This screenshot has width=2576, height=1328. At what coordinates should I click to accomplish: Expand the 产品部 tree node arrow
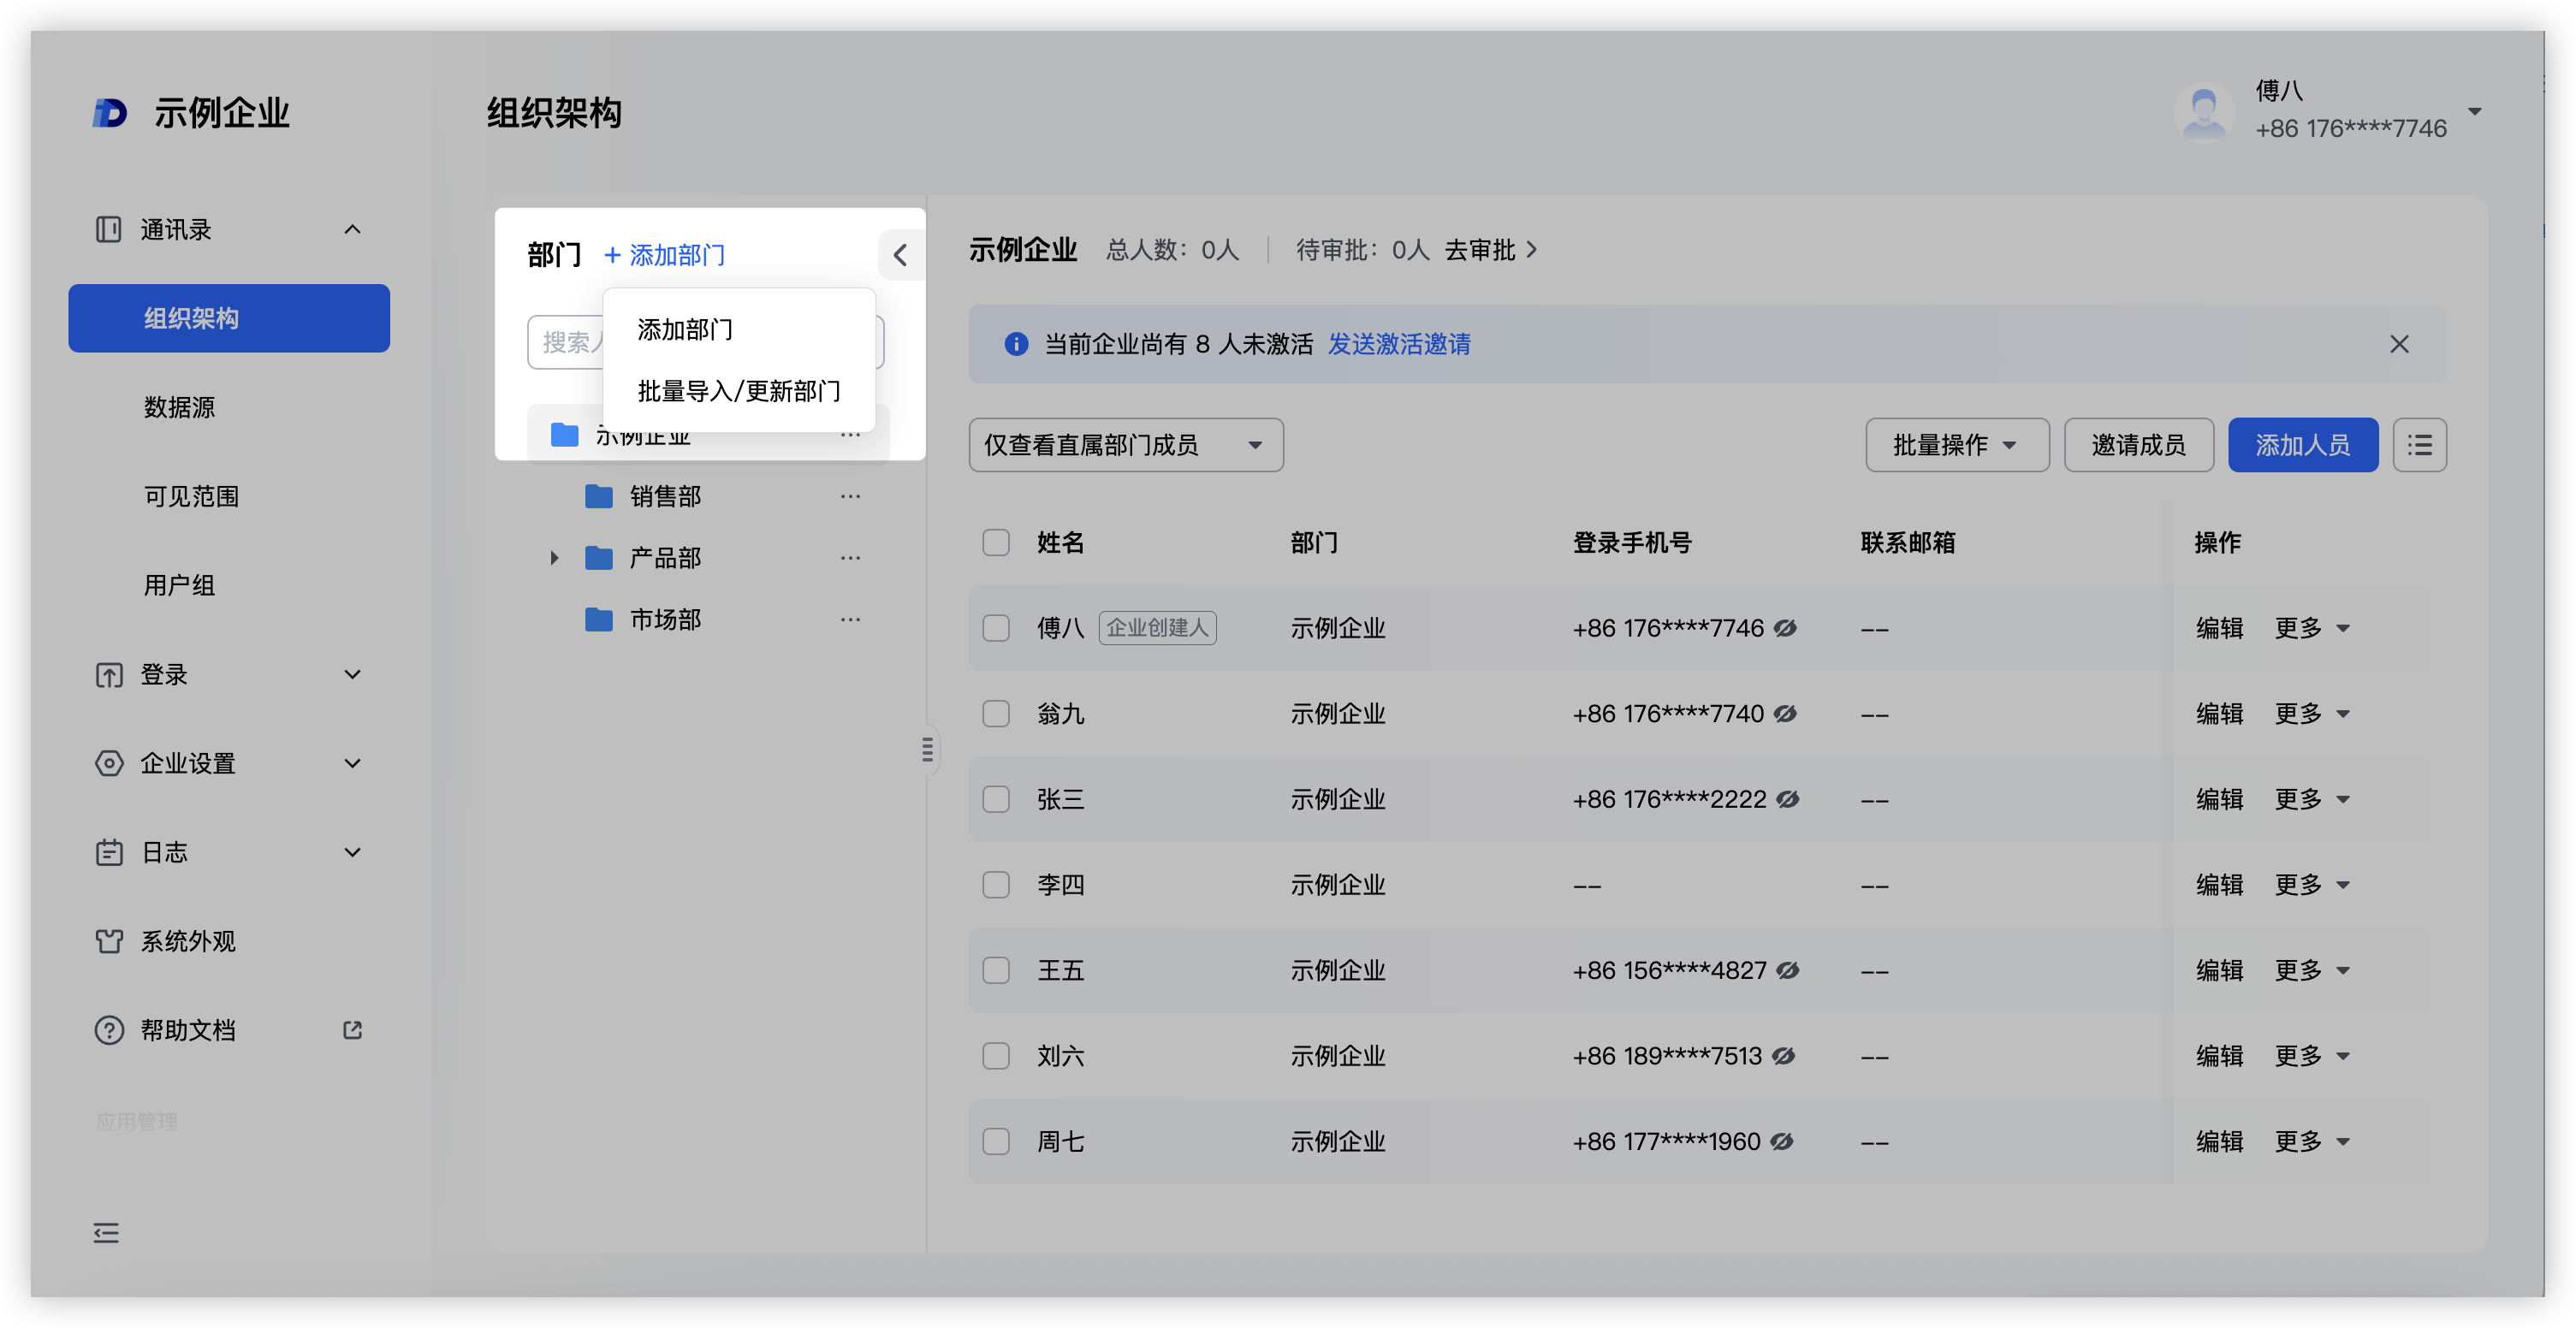554,558
